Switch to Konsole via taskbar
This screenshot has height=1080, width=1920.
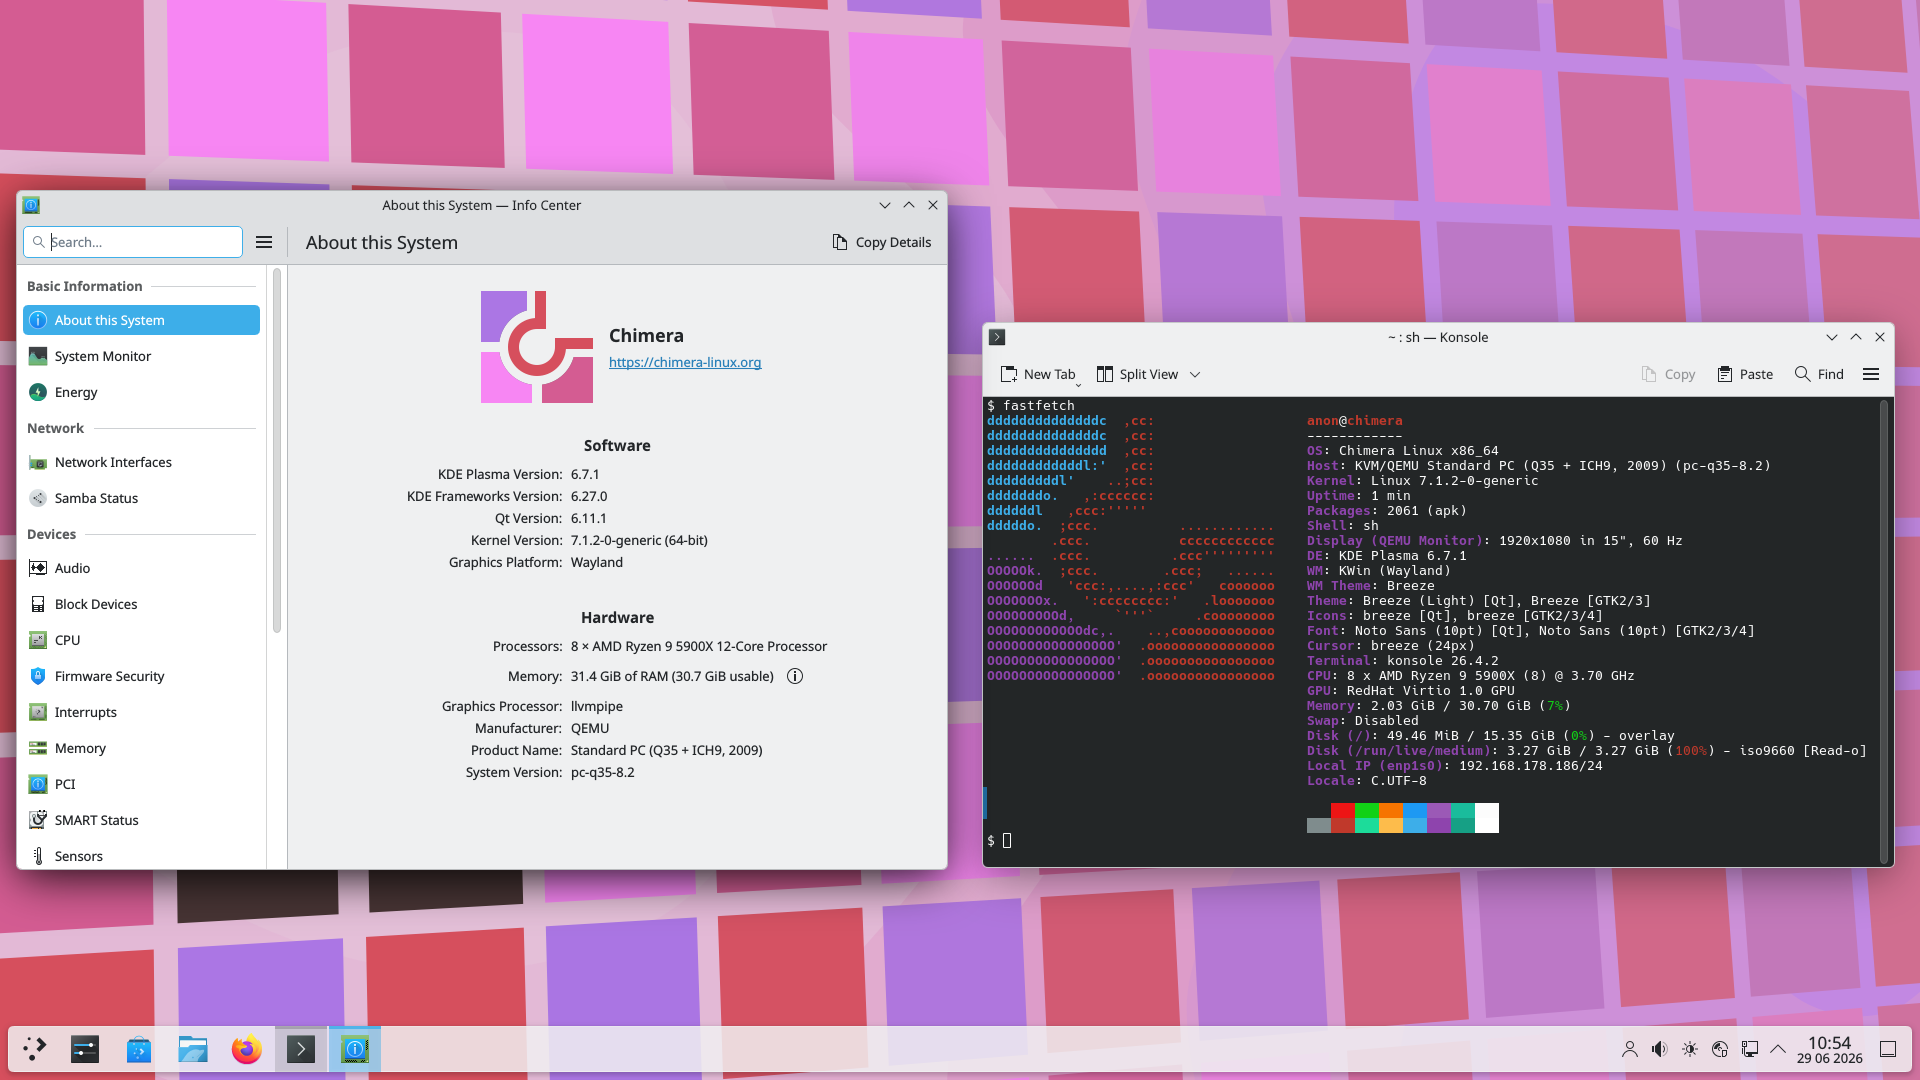(301, 1049)
